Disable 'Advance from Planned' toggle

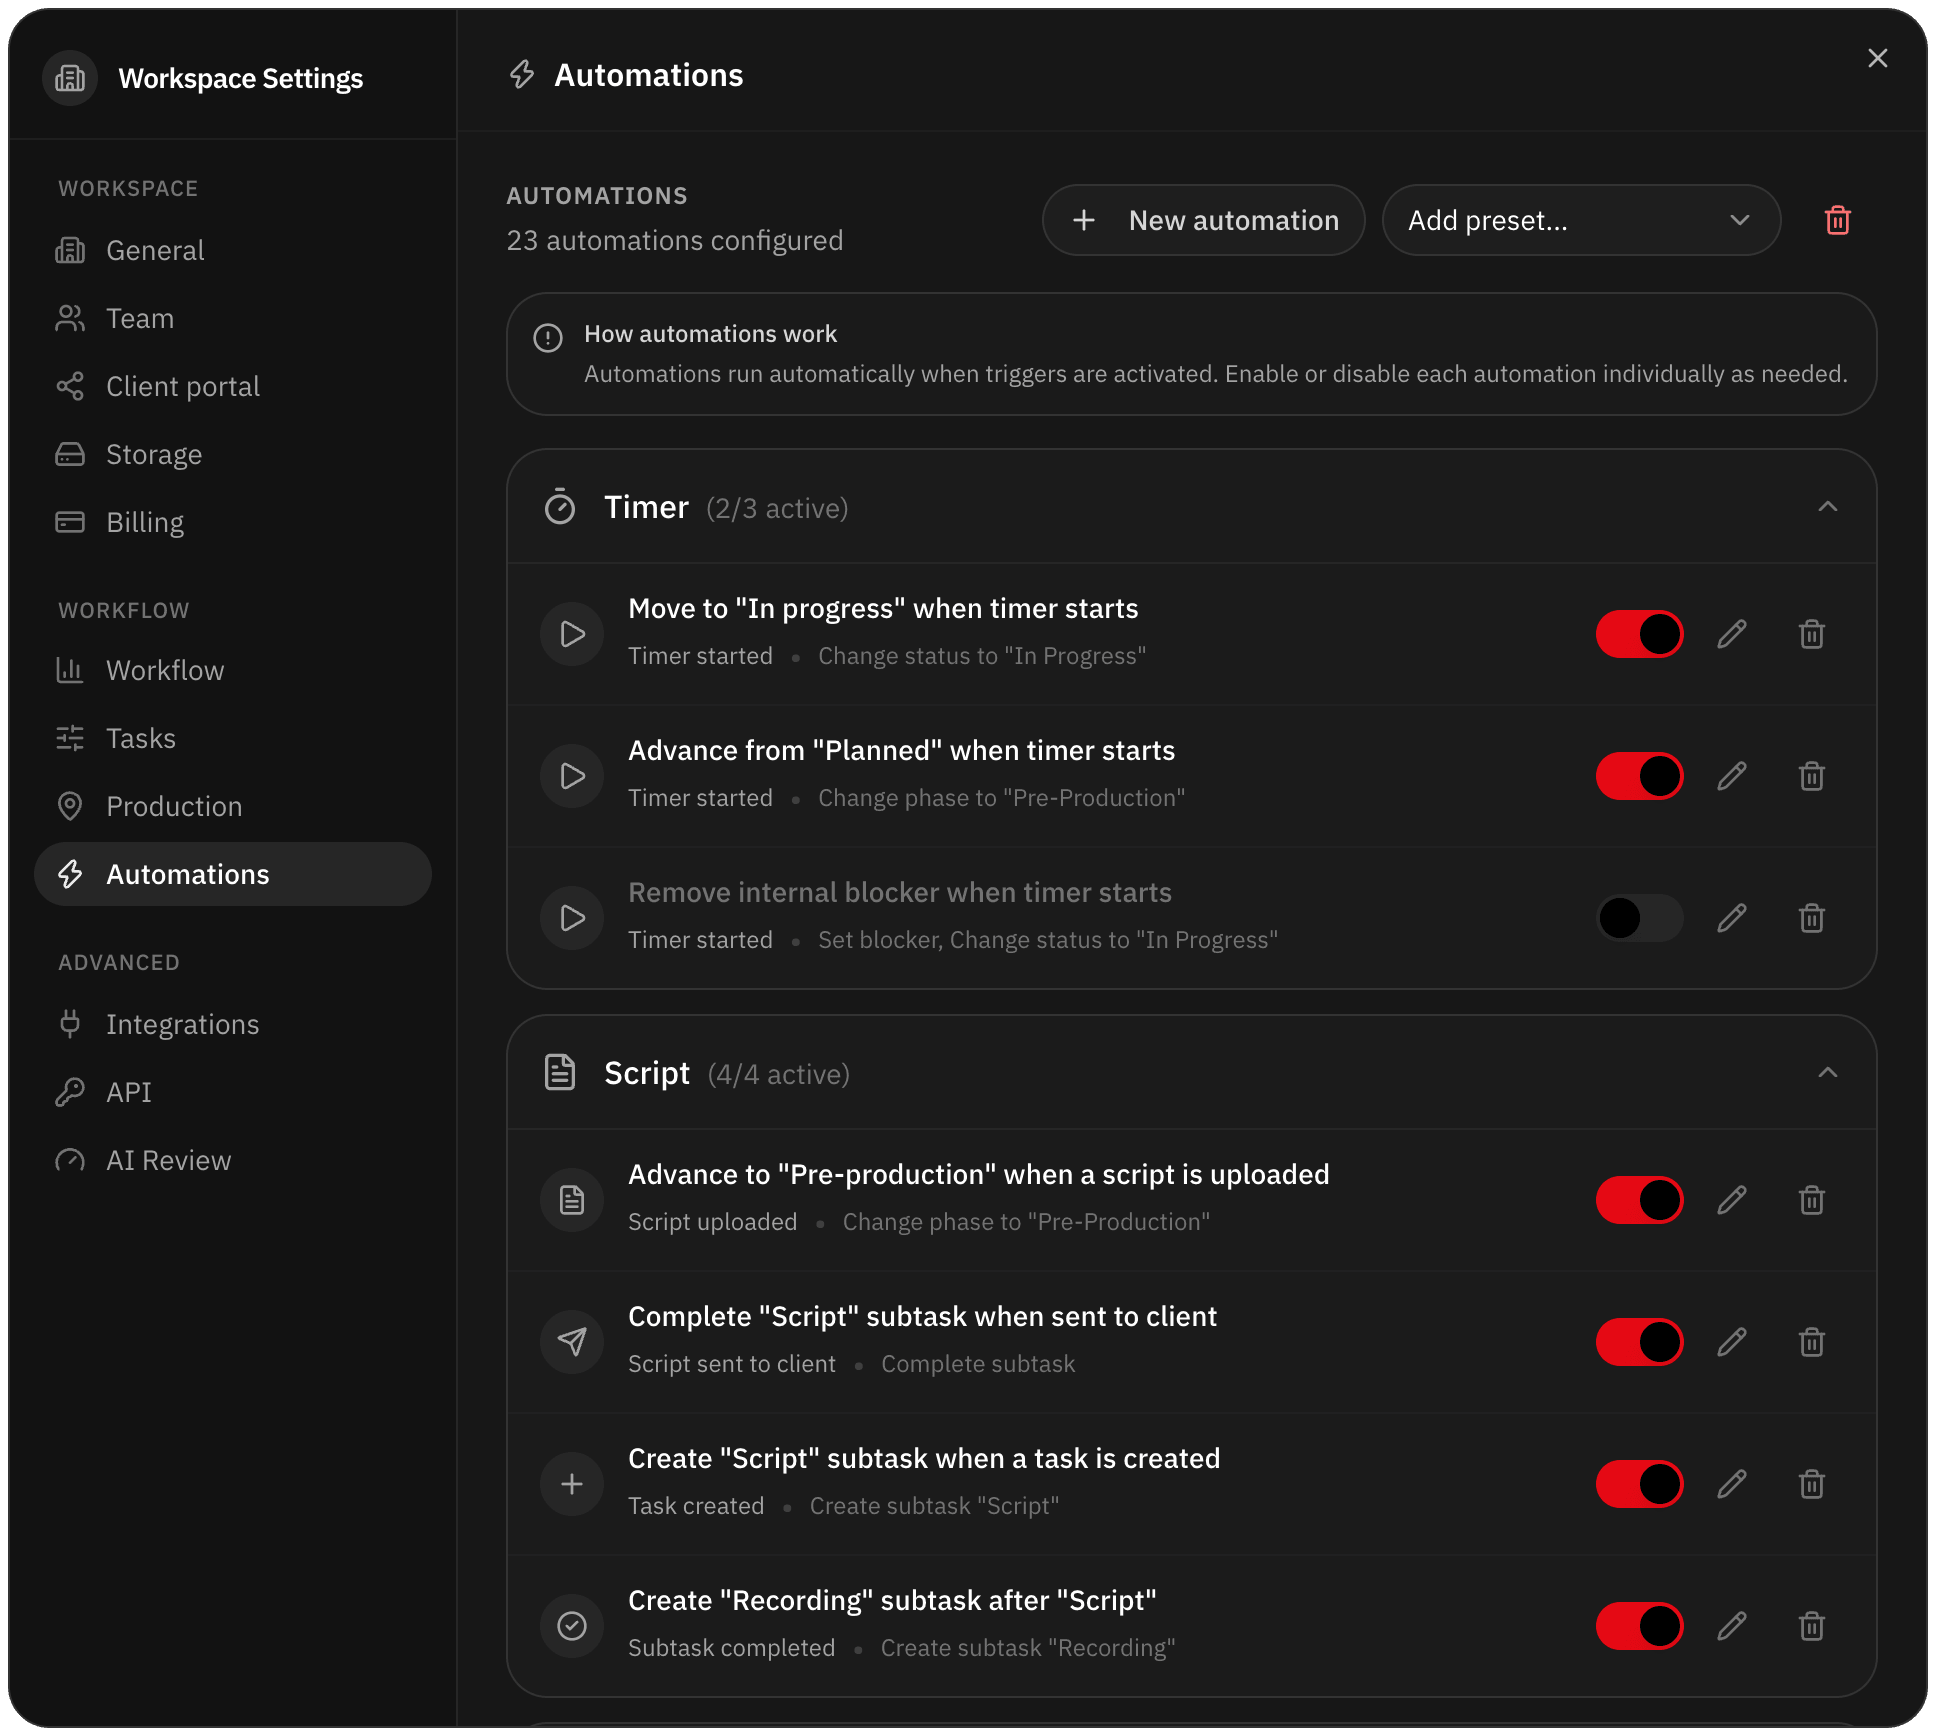pos(1640,776)
